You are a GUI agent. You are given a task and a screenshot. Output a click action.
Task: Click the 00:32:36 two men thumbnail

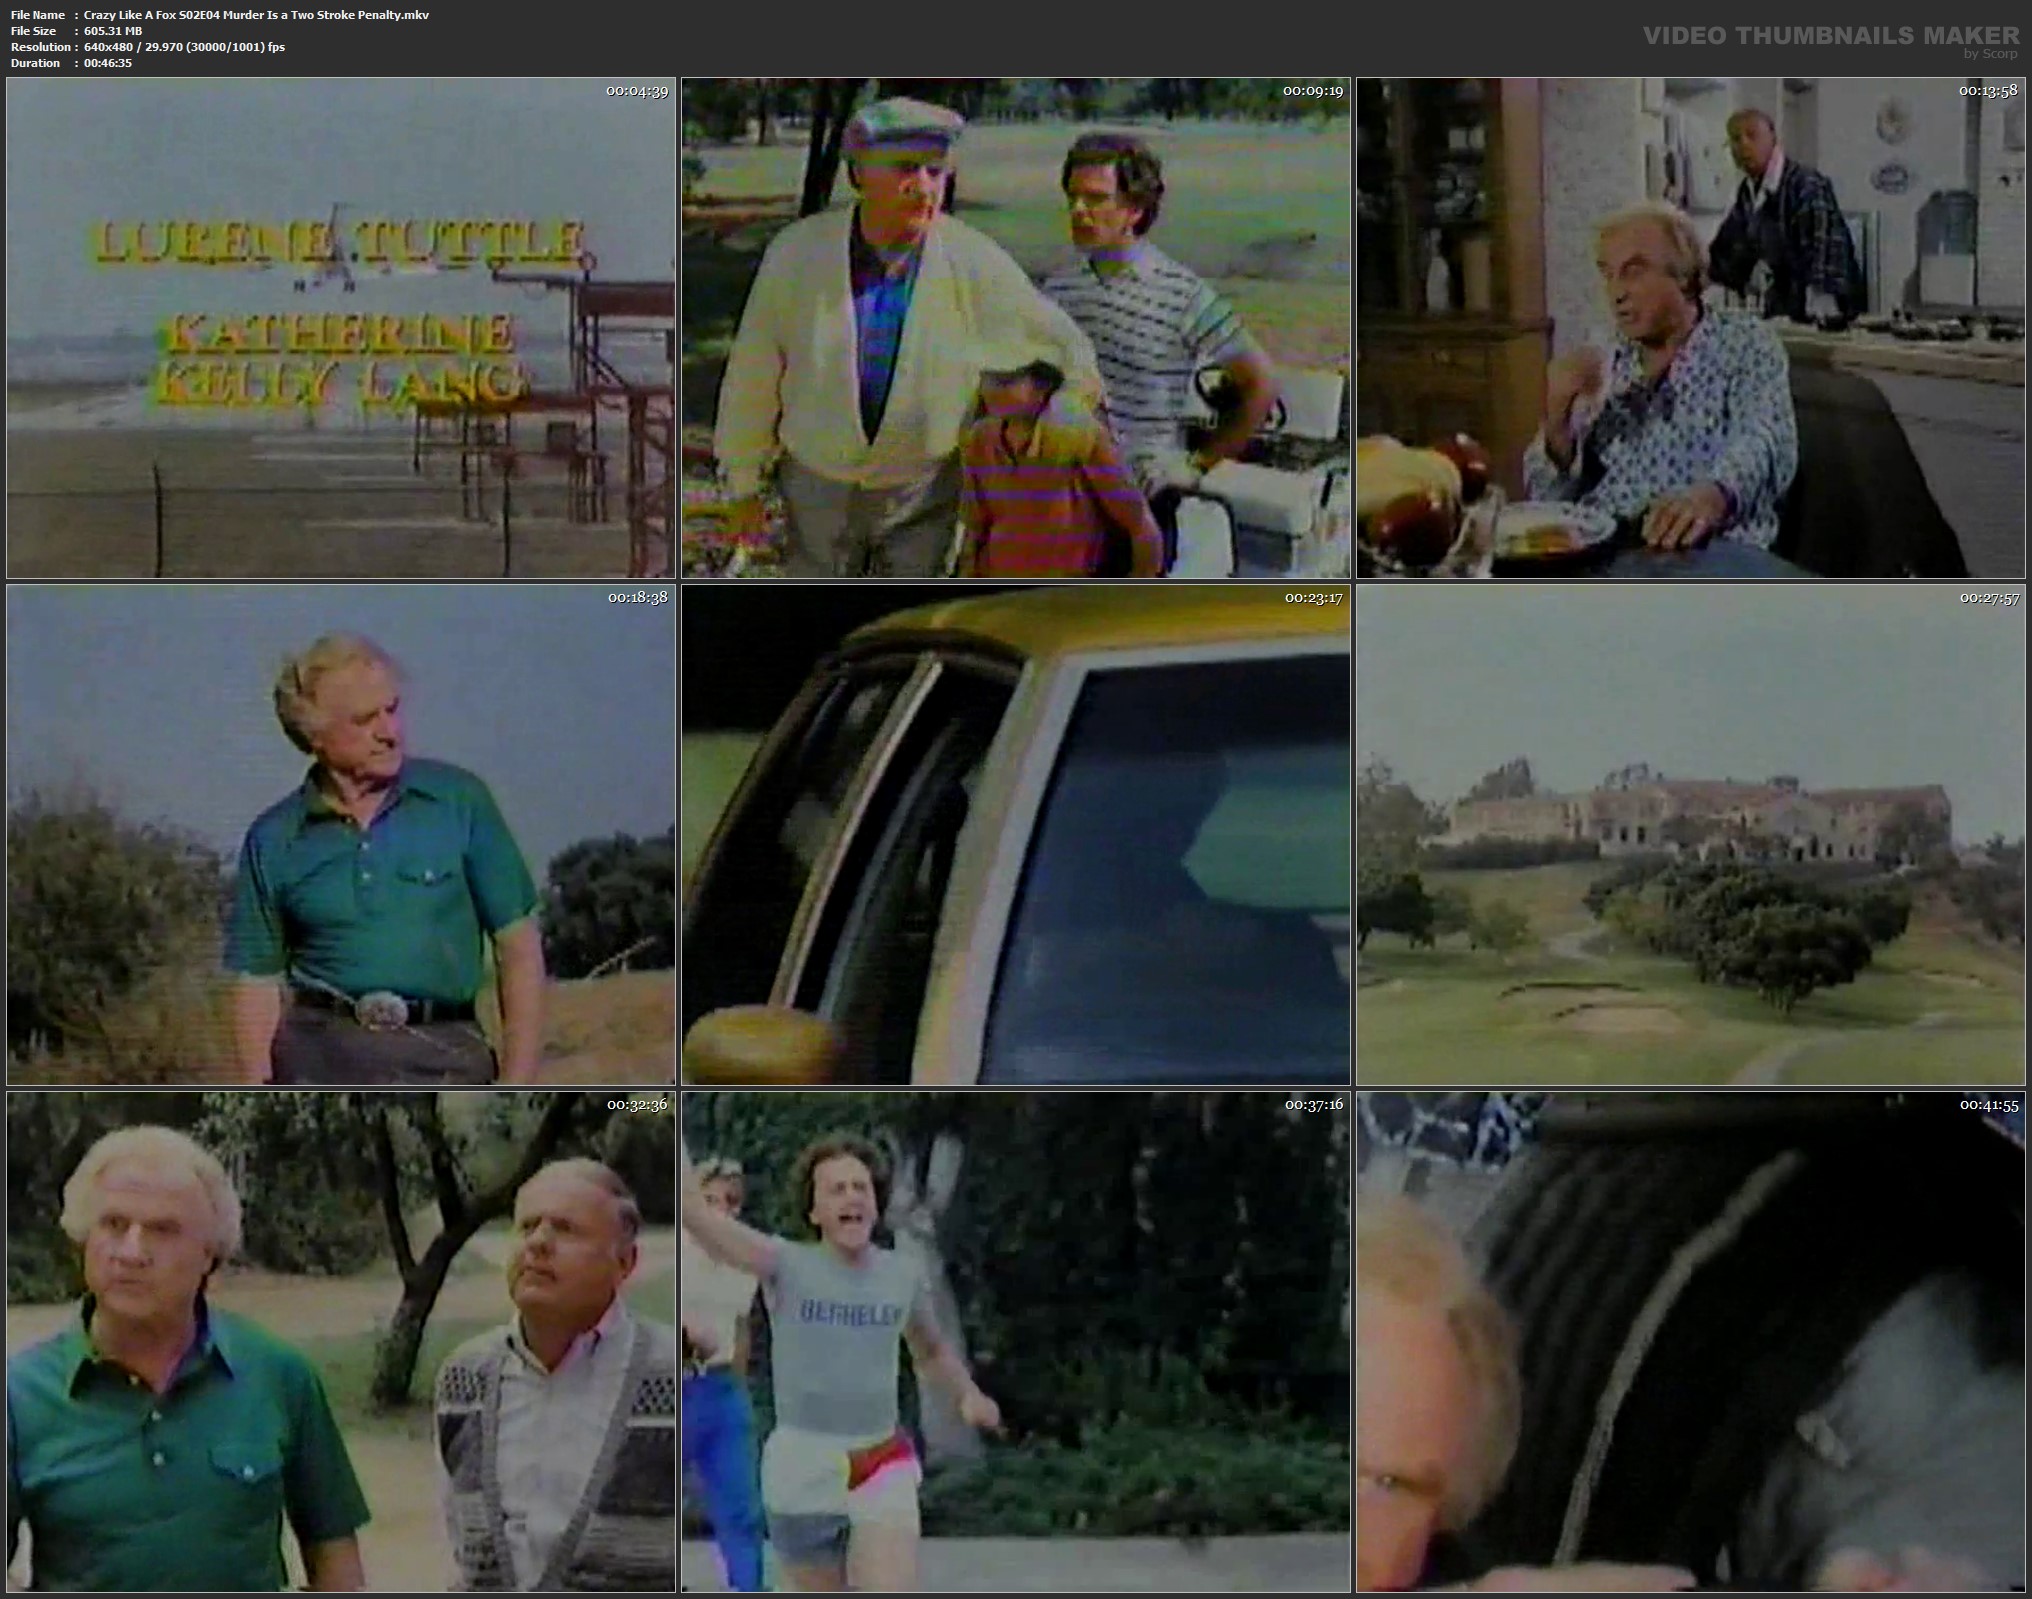340,1341
